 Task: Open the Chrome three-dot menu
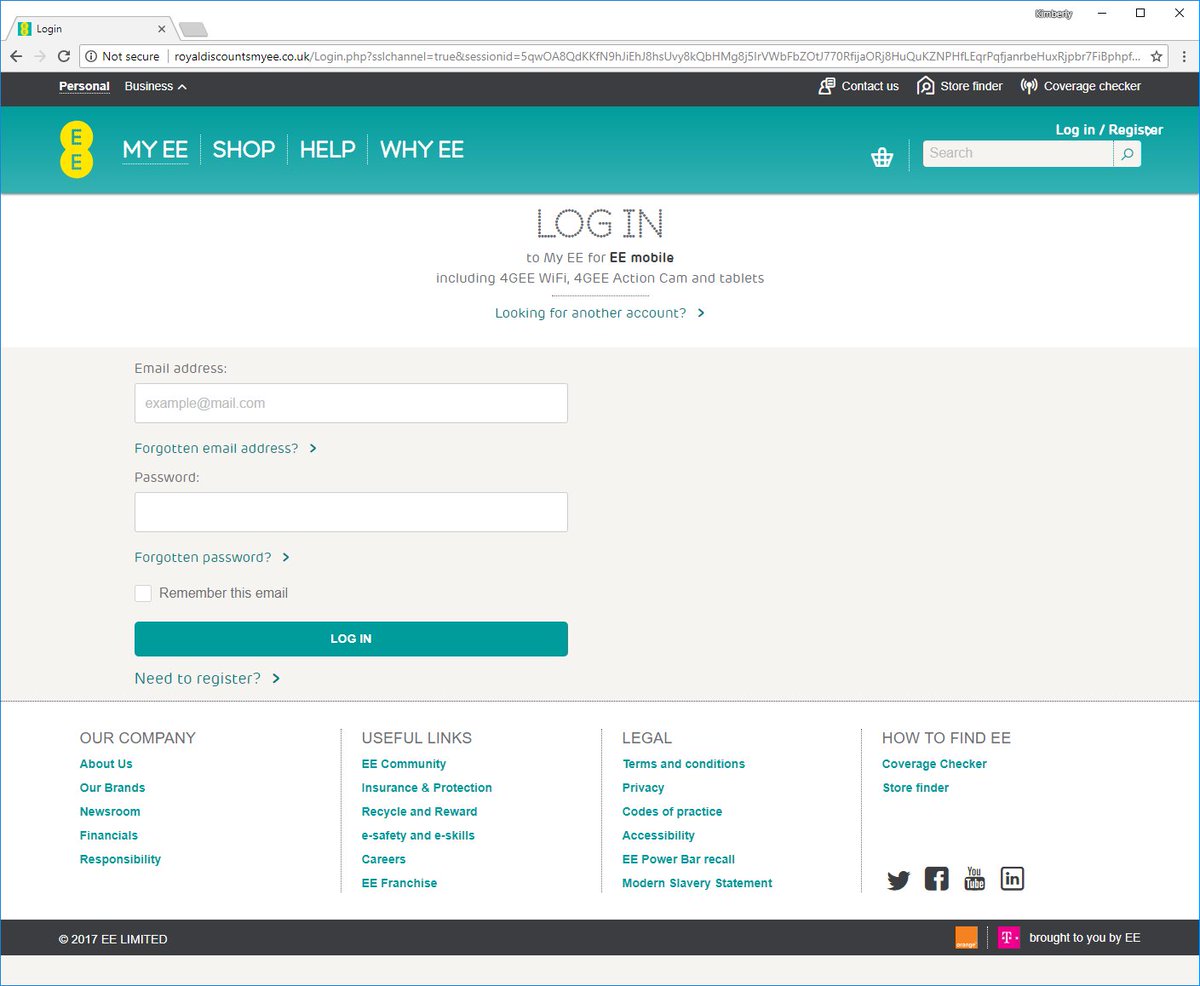1182,57
